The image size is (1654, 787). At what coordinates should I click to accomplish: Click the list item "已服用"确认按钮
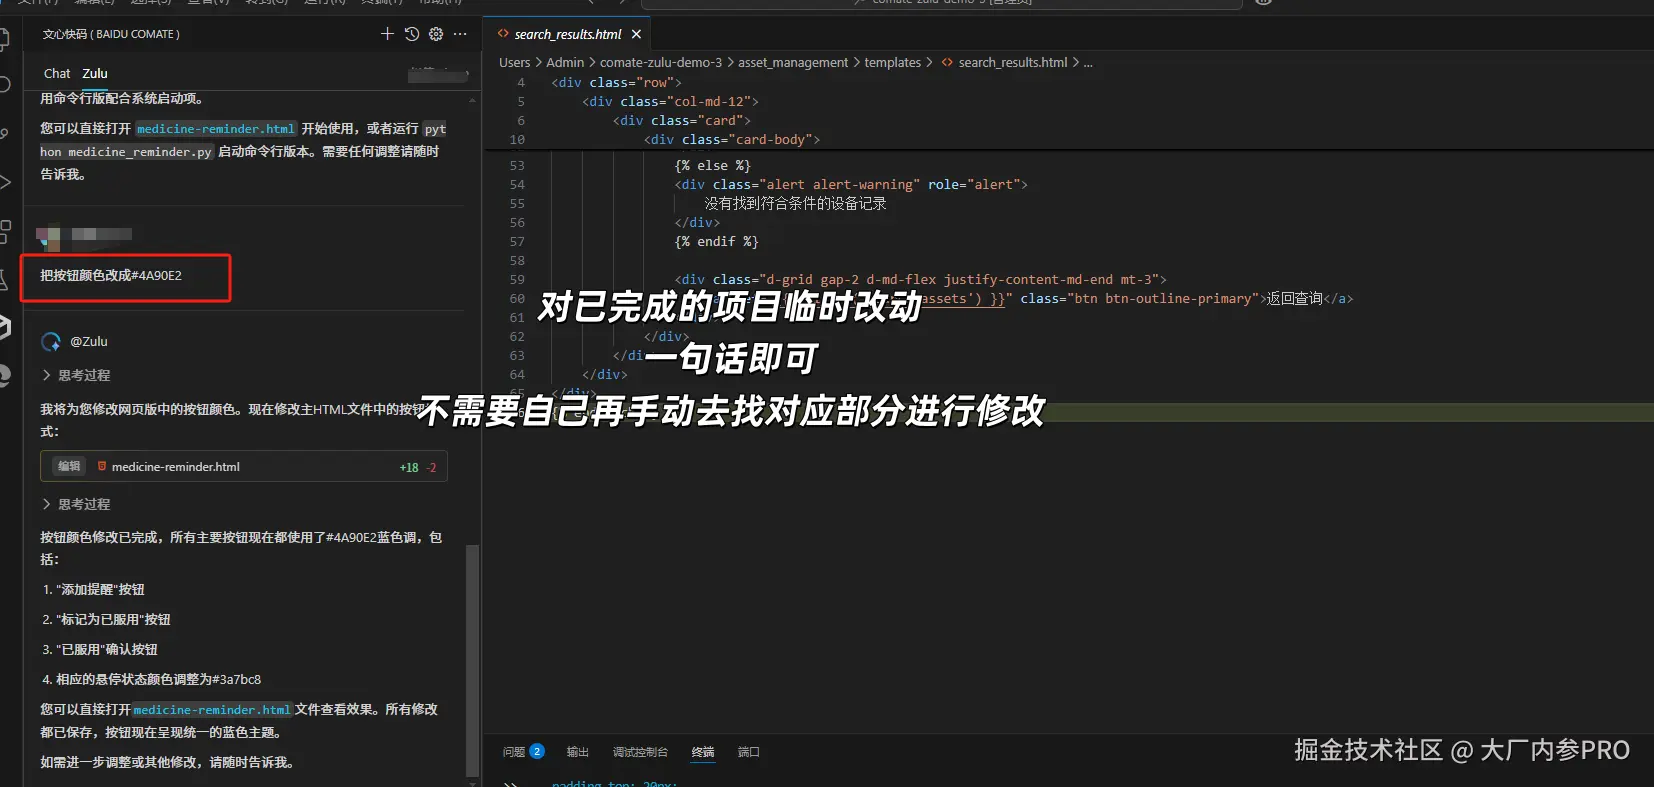[x=100, y=650]
